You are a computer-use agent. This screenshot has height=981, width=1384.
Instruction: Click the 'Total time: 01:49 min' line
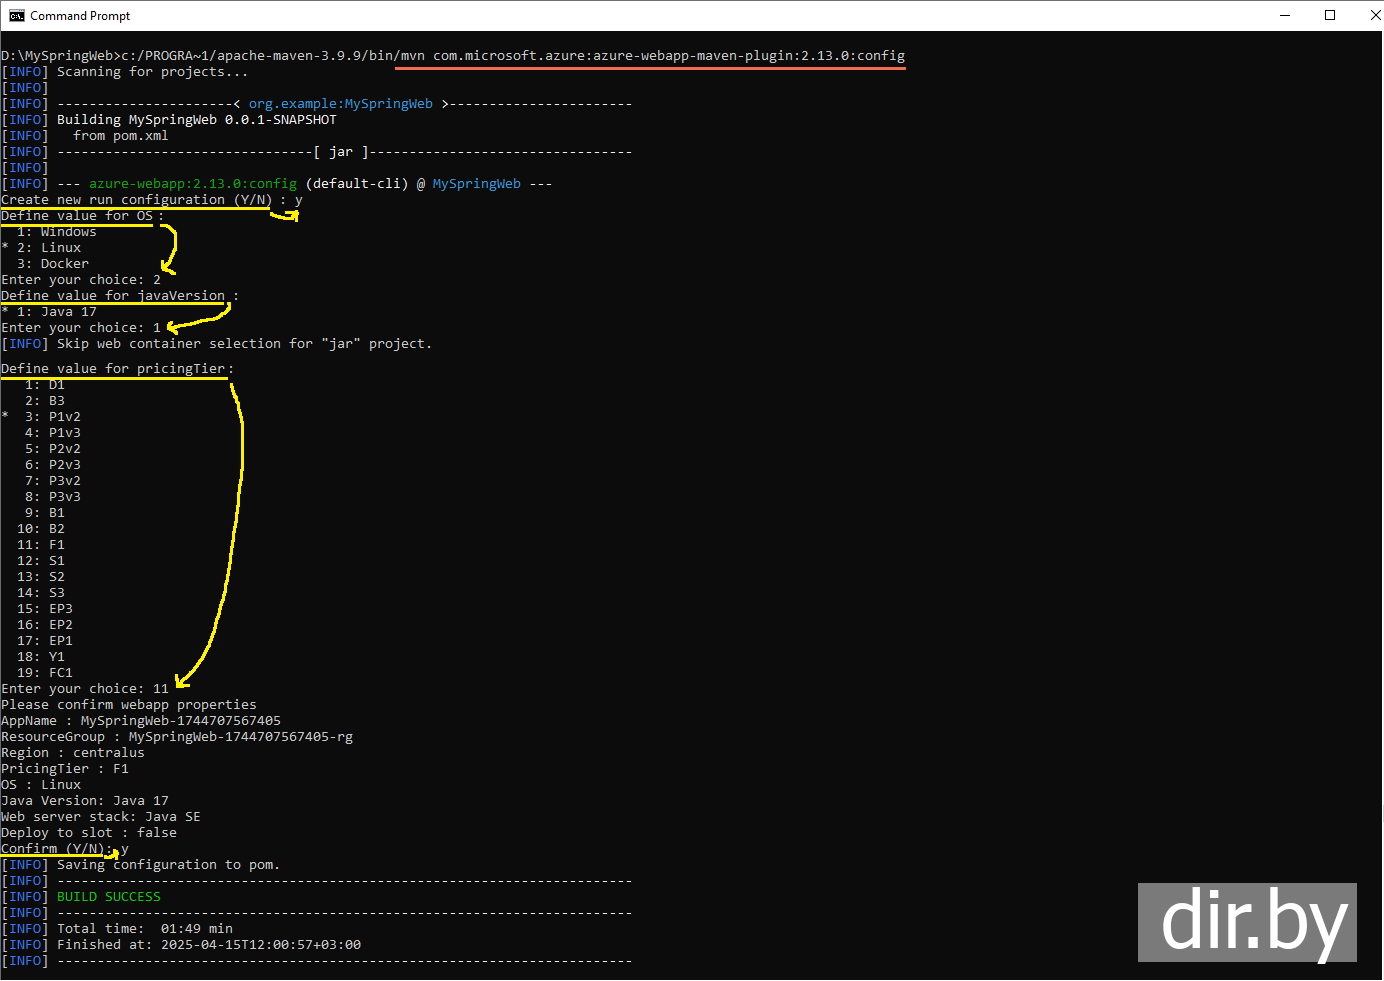(144, 929)
